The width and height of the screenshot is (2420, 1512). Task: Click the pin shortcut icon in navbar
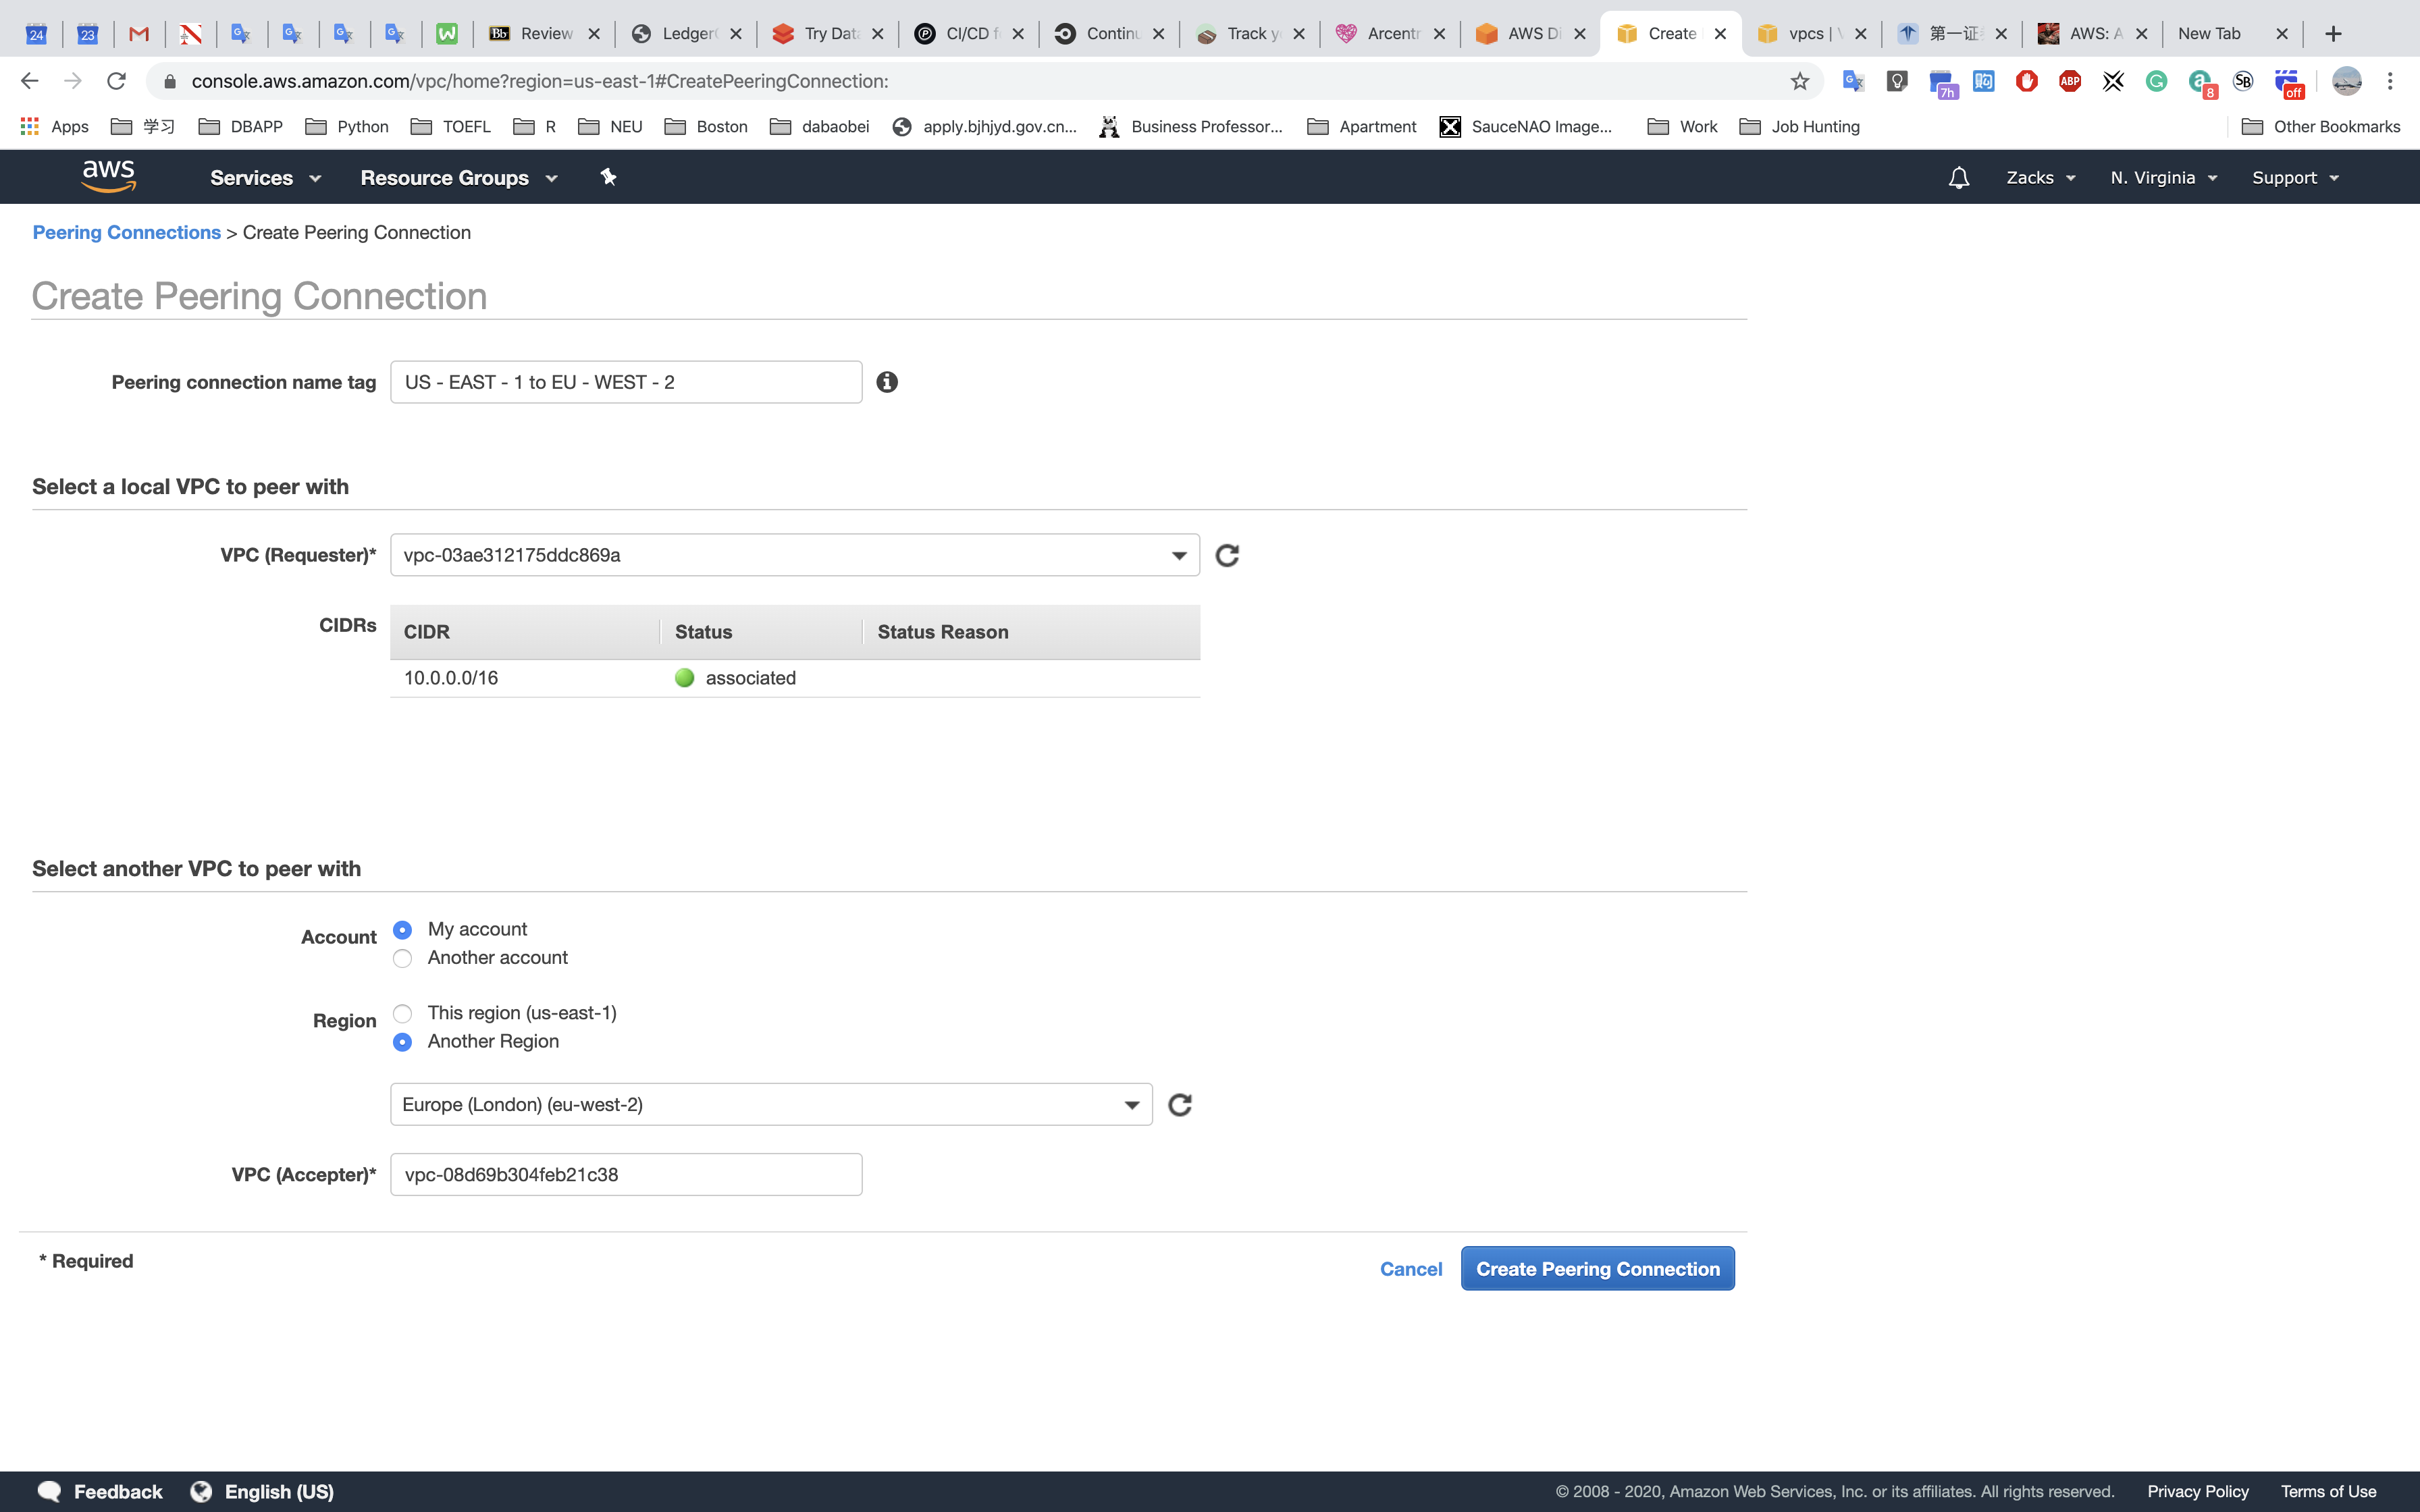tap(608, 177)
